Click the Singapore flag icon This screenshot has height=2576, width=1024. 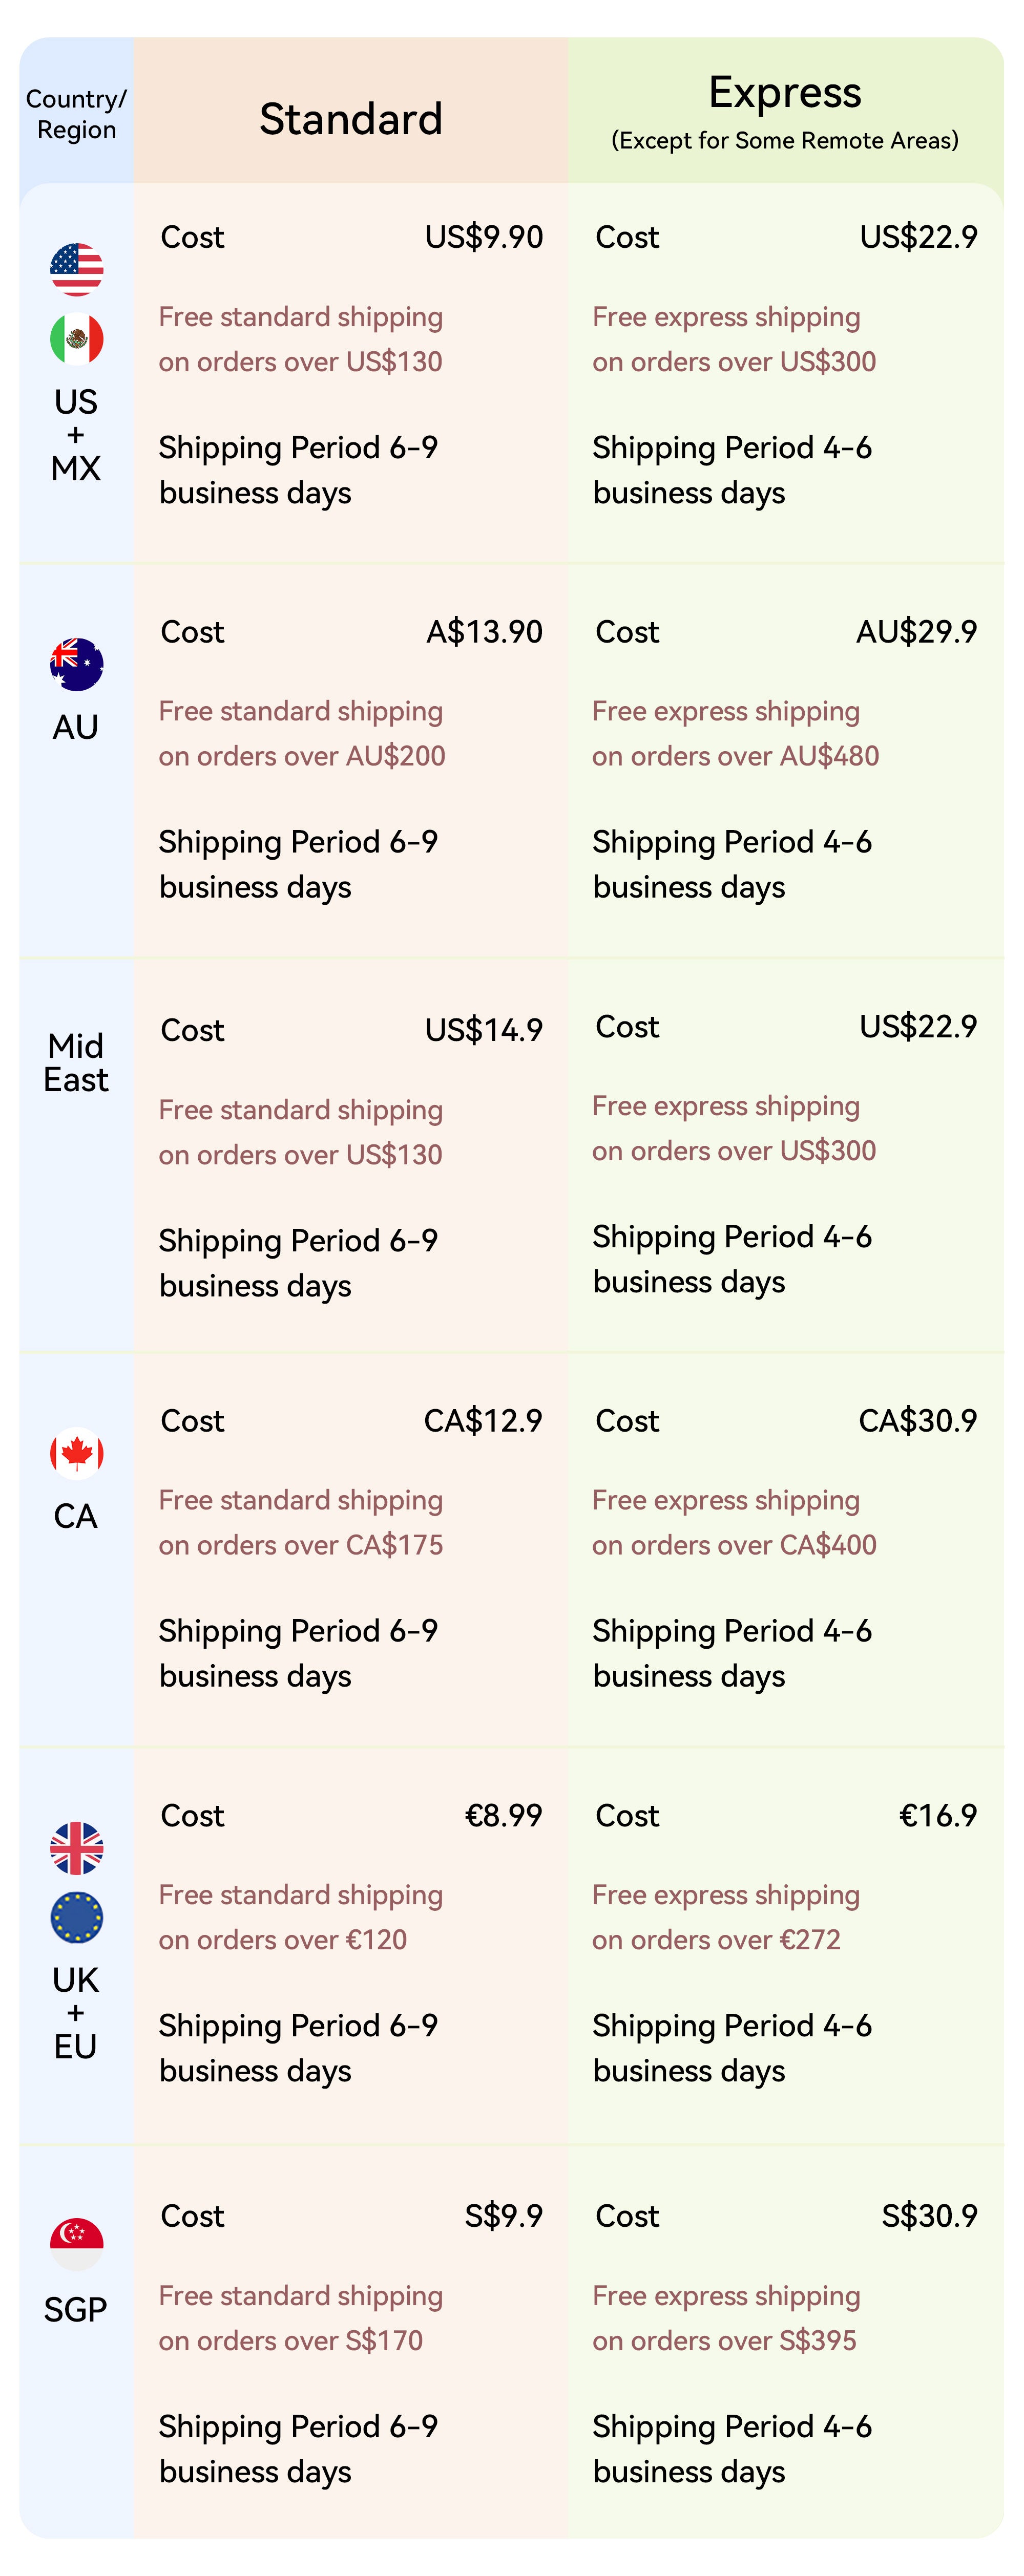(x=77, y=2244)
